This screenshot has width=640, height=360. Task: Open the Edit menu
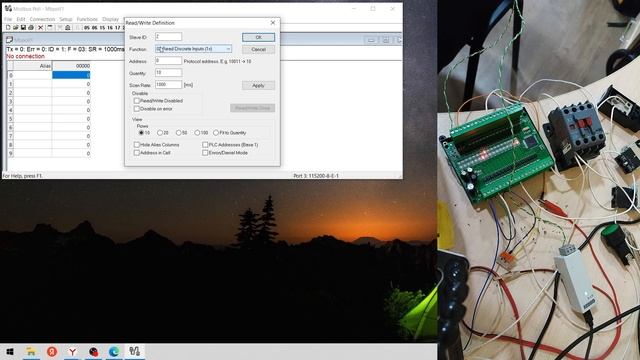click(x=20, y=19)
